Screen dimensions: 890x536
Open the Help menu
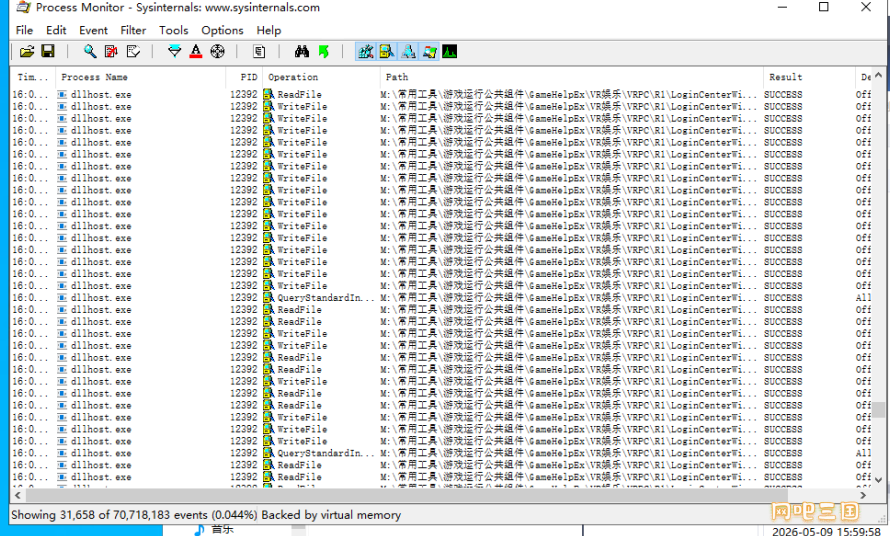[268, 30]
